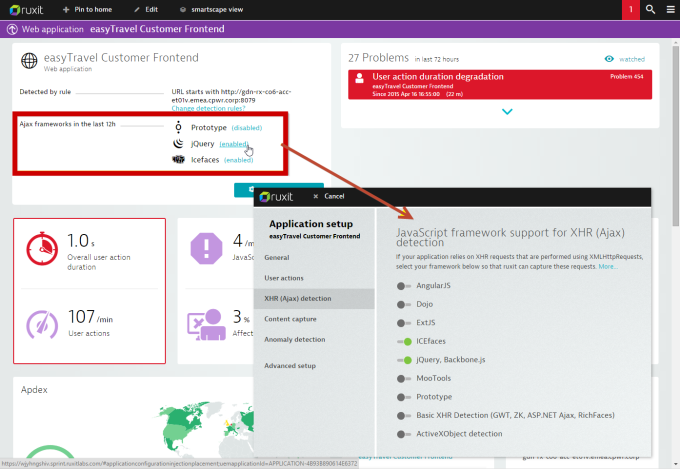The image size is (680, 469).
Task: Expand the problems list with the down chevron
Action: click(x=507, y=112)
